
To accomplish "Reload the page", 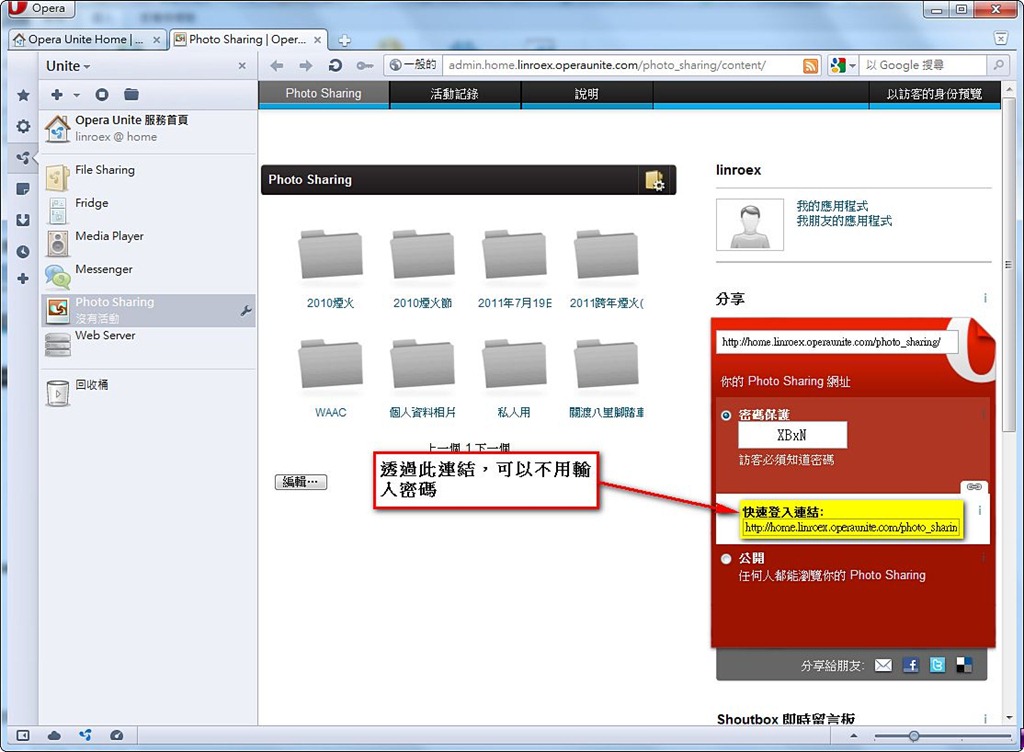I will 335,65.
